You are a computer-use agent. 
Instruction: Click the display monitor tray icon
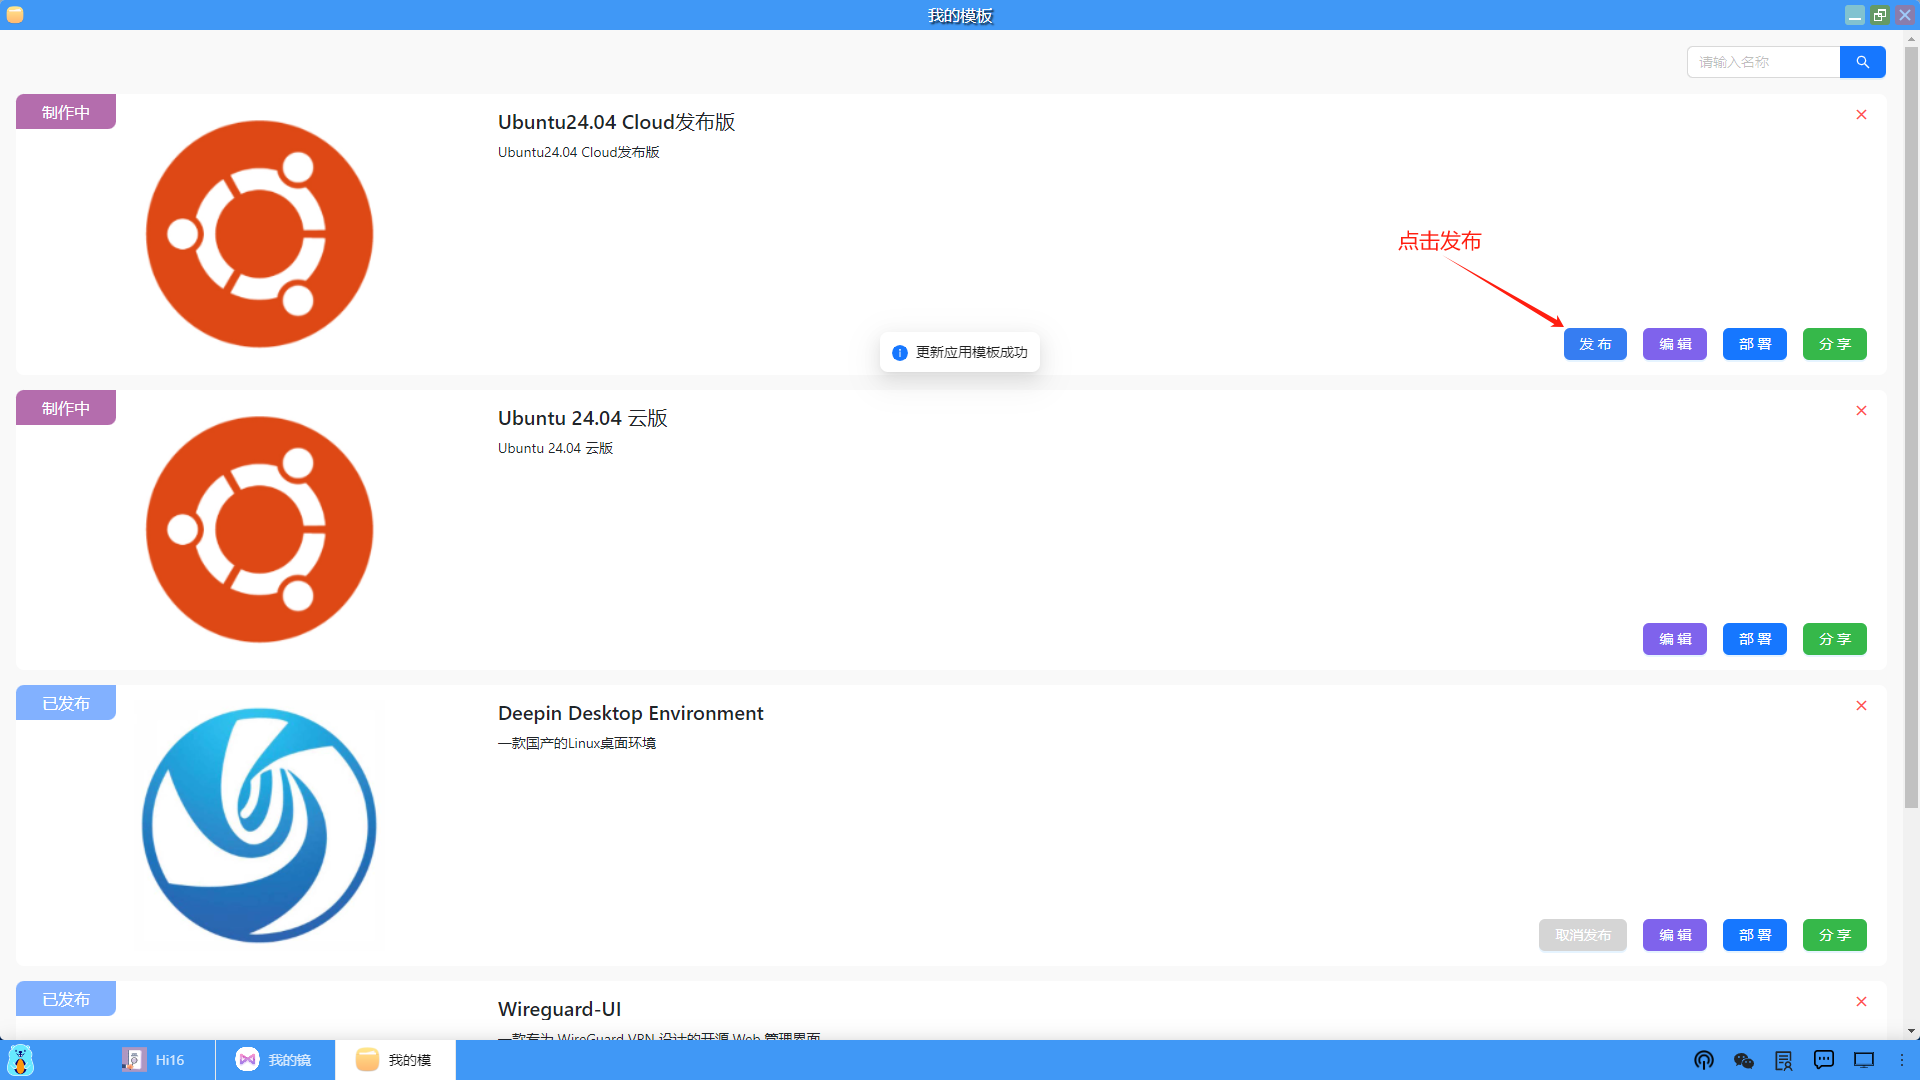tap(1864, 1060)
